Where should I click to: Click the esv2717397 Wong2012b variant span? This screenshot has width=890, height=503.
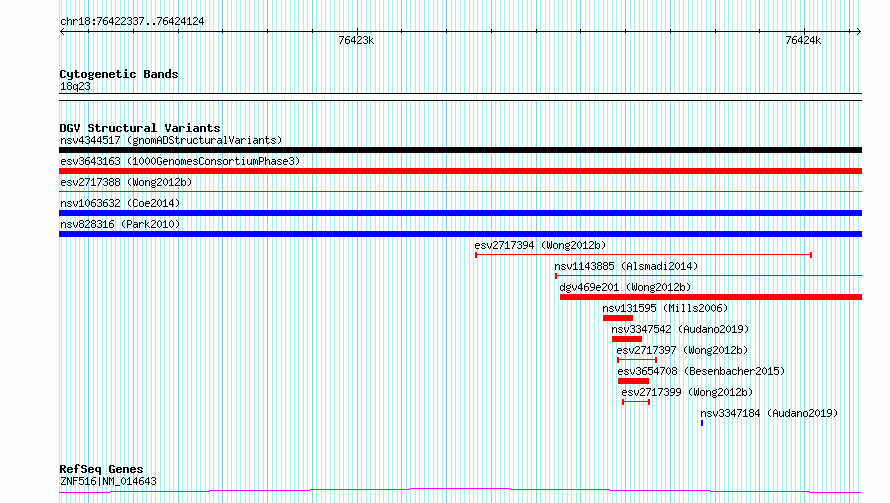pos(637,360)
